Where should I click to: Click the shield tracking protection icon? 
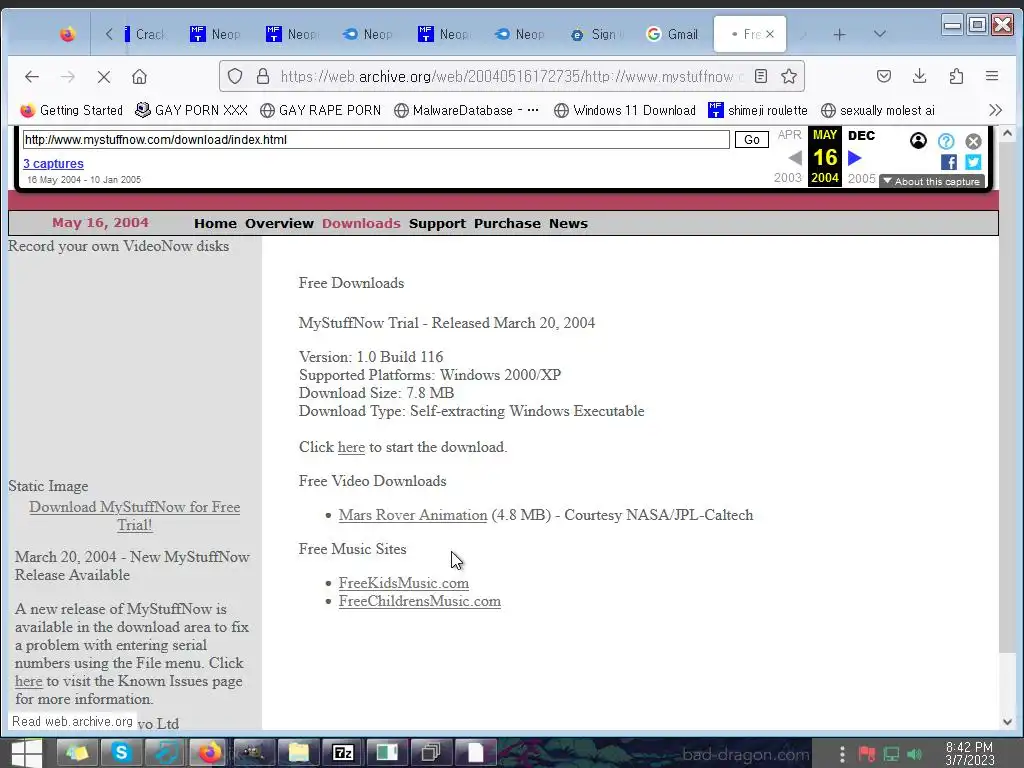(235, 76)
